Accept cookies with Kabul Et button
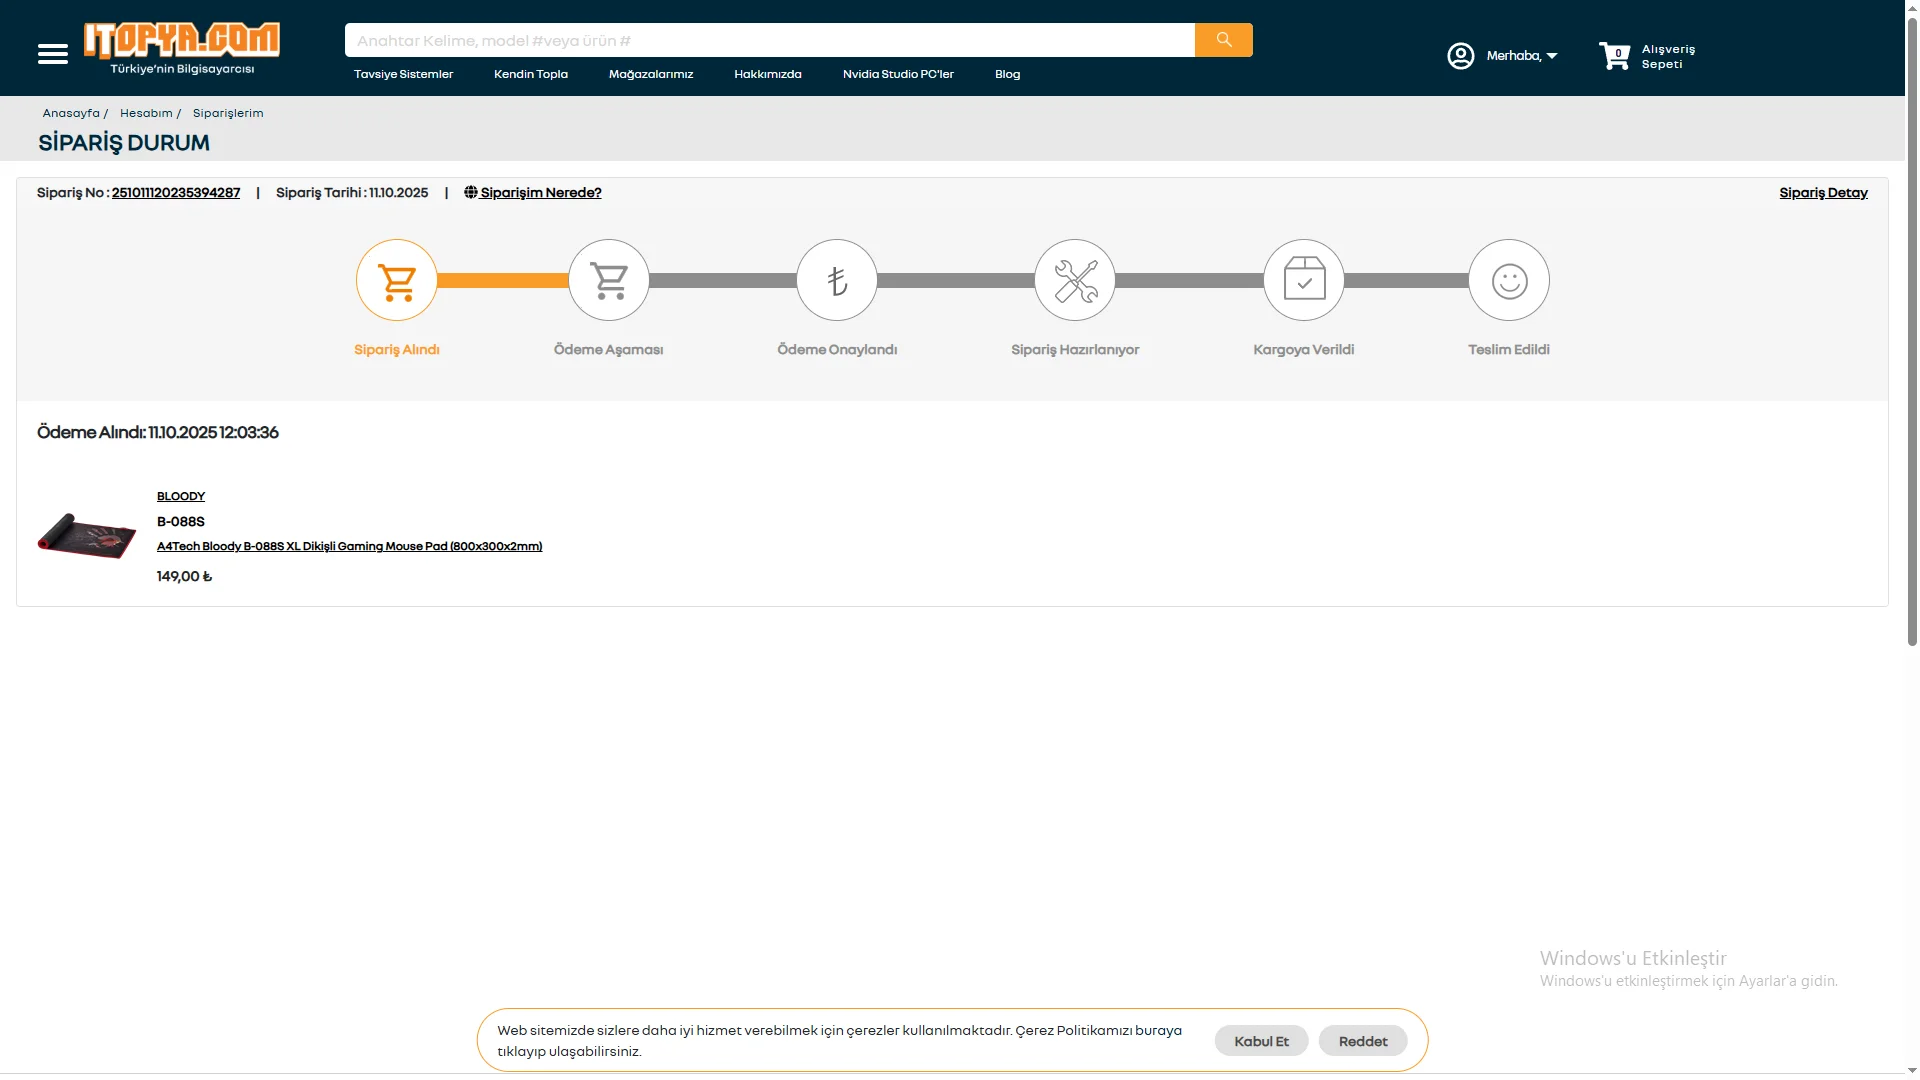The height and width of the screenshot is (1080, 1920). 1261,1041
